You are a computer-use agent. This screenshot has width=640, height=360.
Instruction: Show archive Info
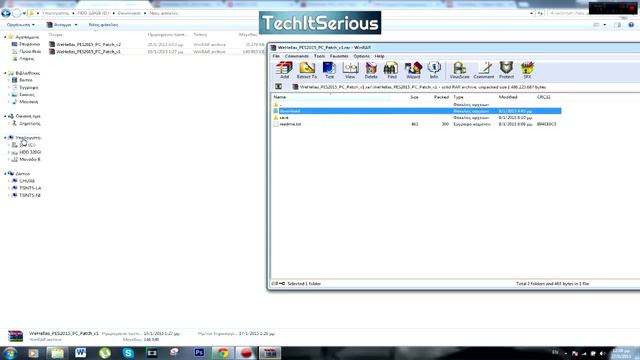(433, 70)
